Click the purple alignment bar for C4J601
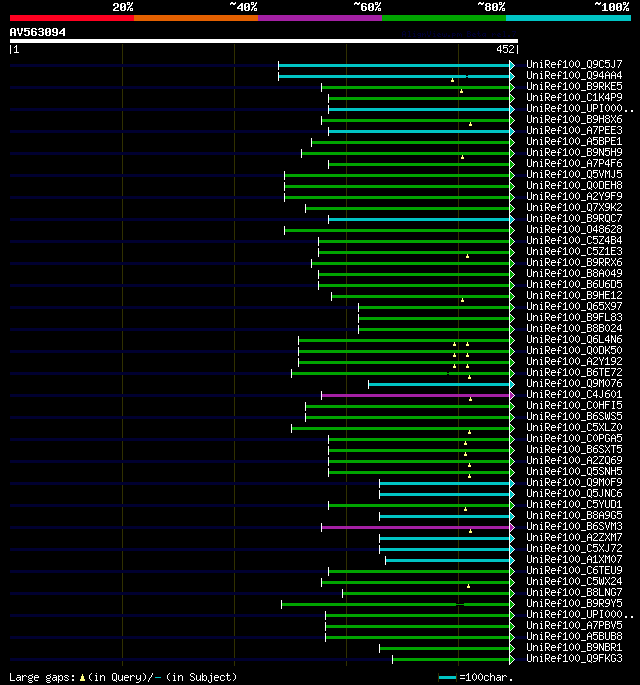 coord(416,395)
